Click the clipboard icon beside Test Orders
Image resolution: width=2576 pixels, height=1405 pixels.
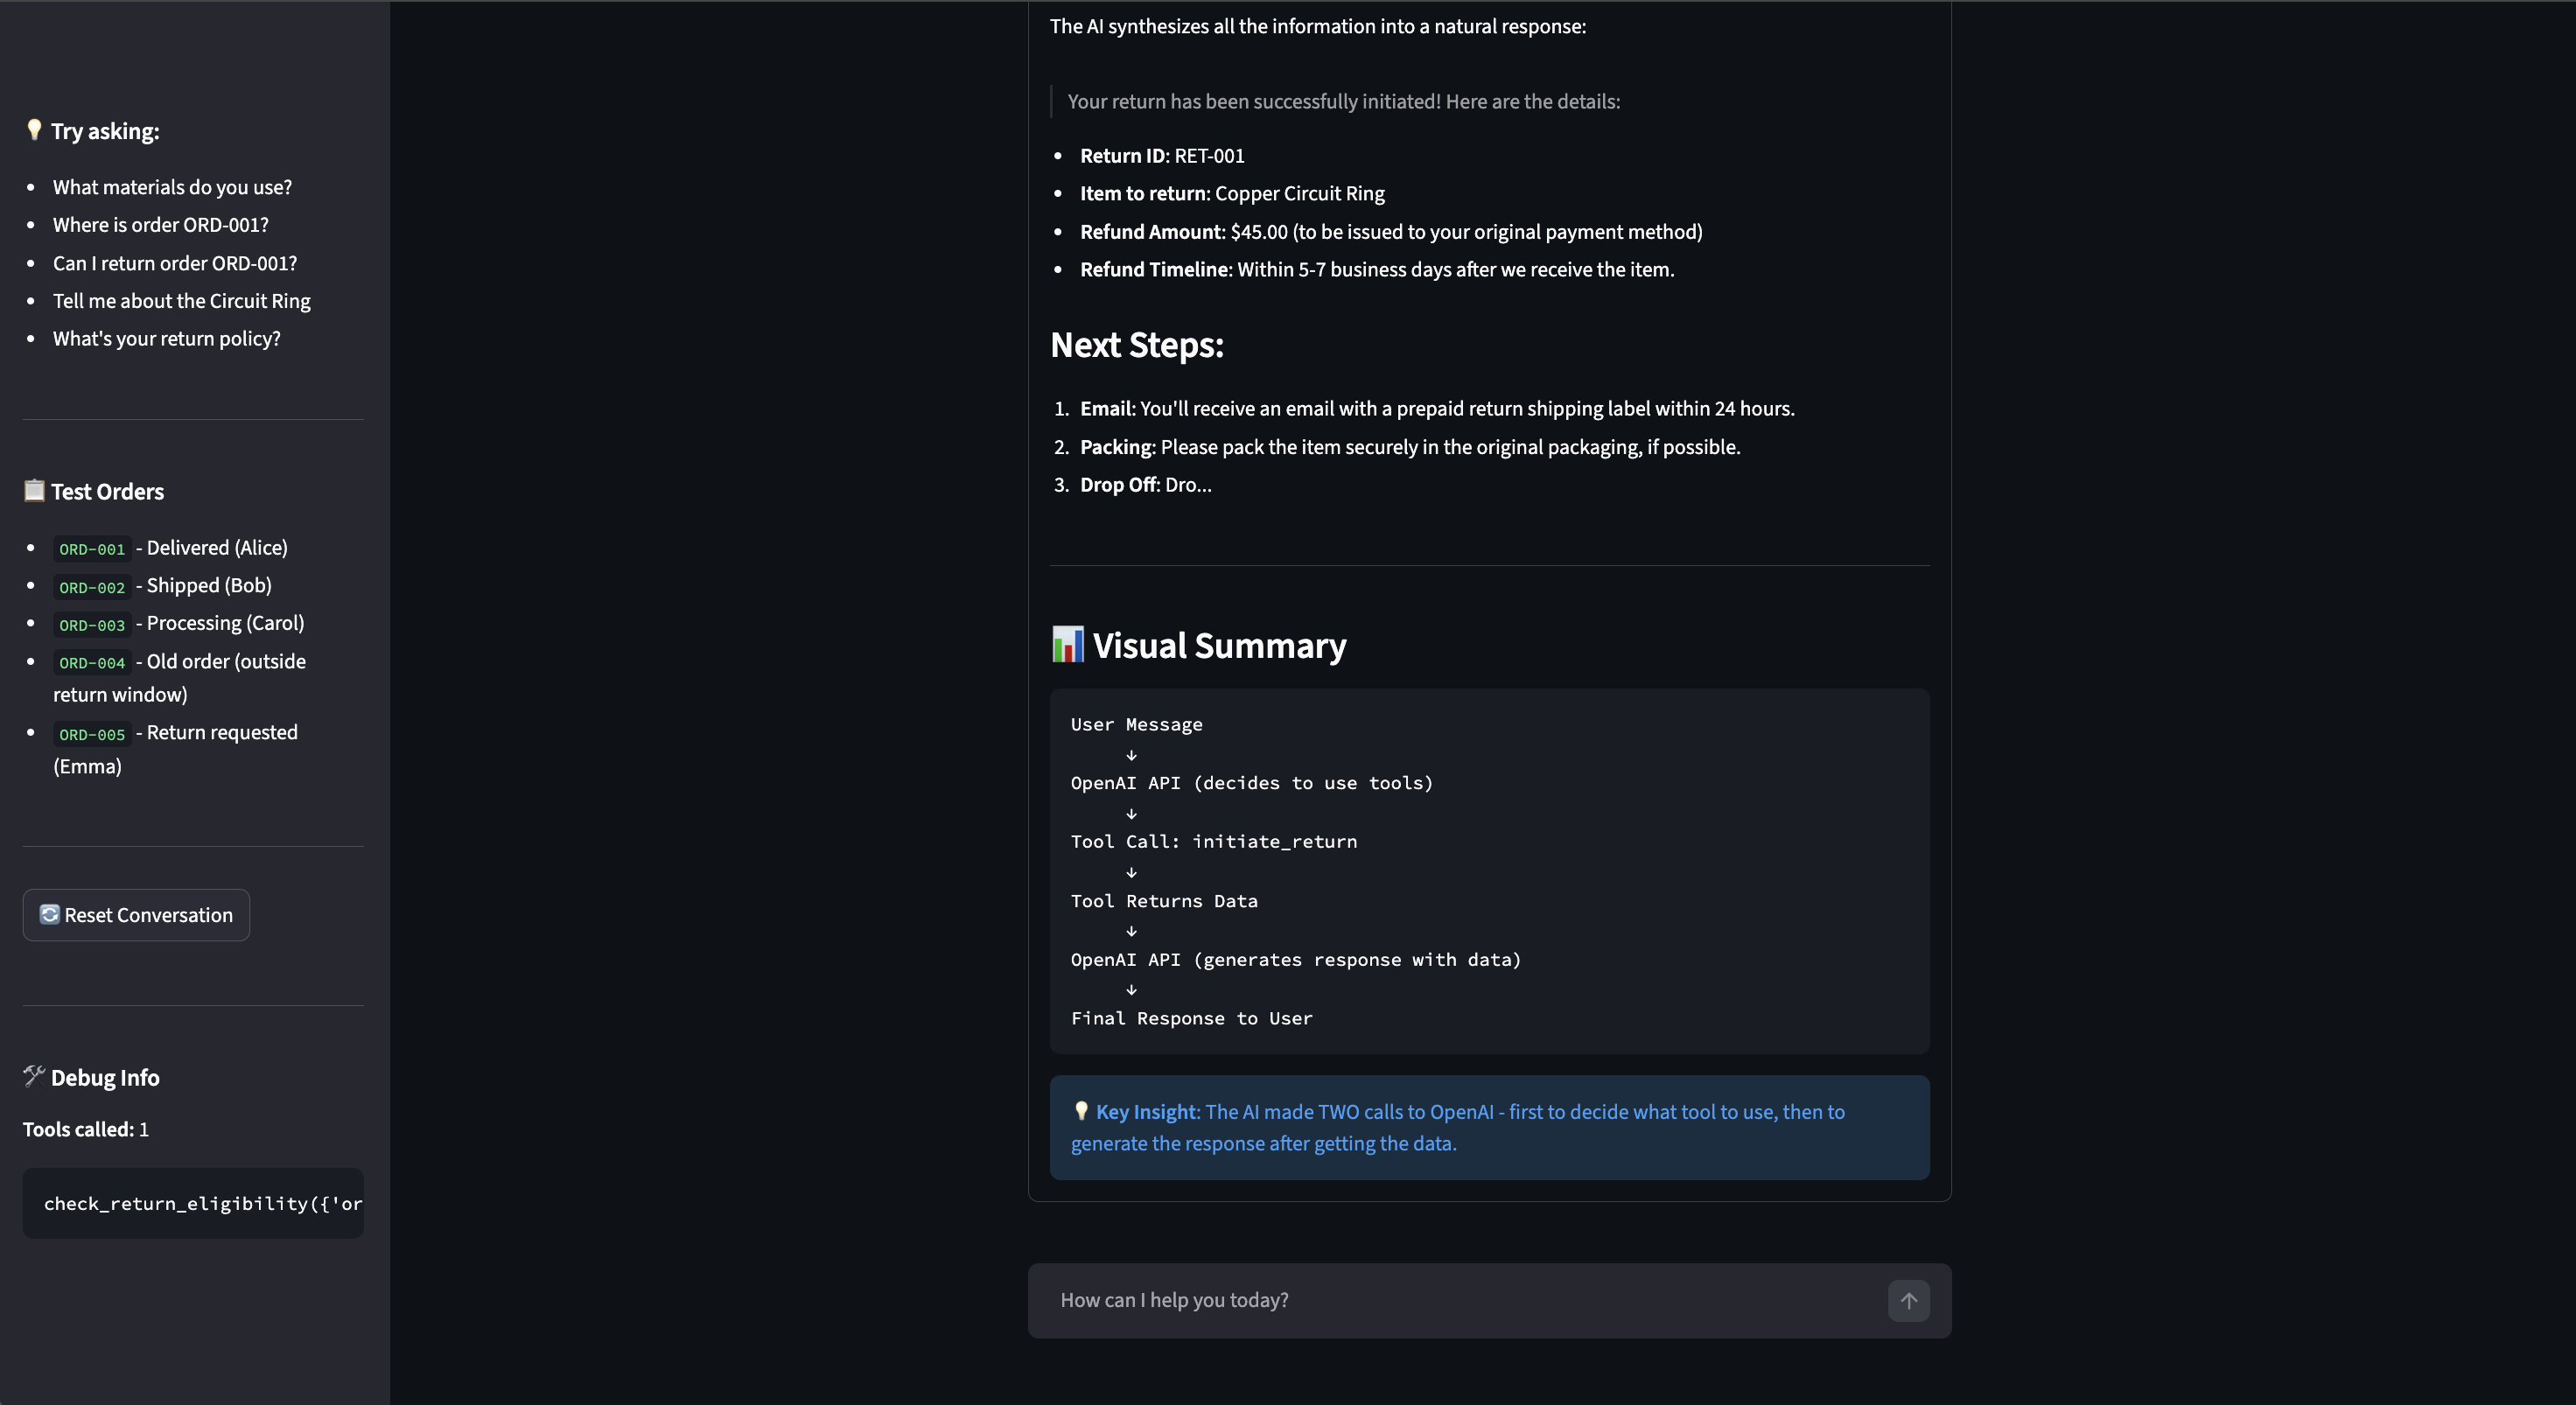pos(34,491)
